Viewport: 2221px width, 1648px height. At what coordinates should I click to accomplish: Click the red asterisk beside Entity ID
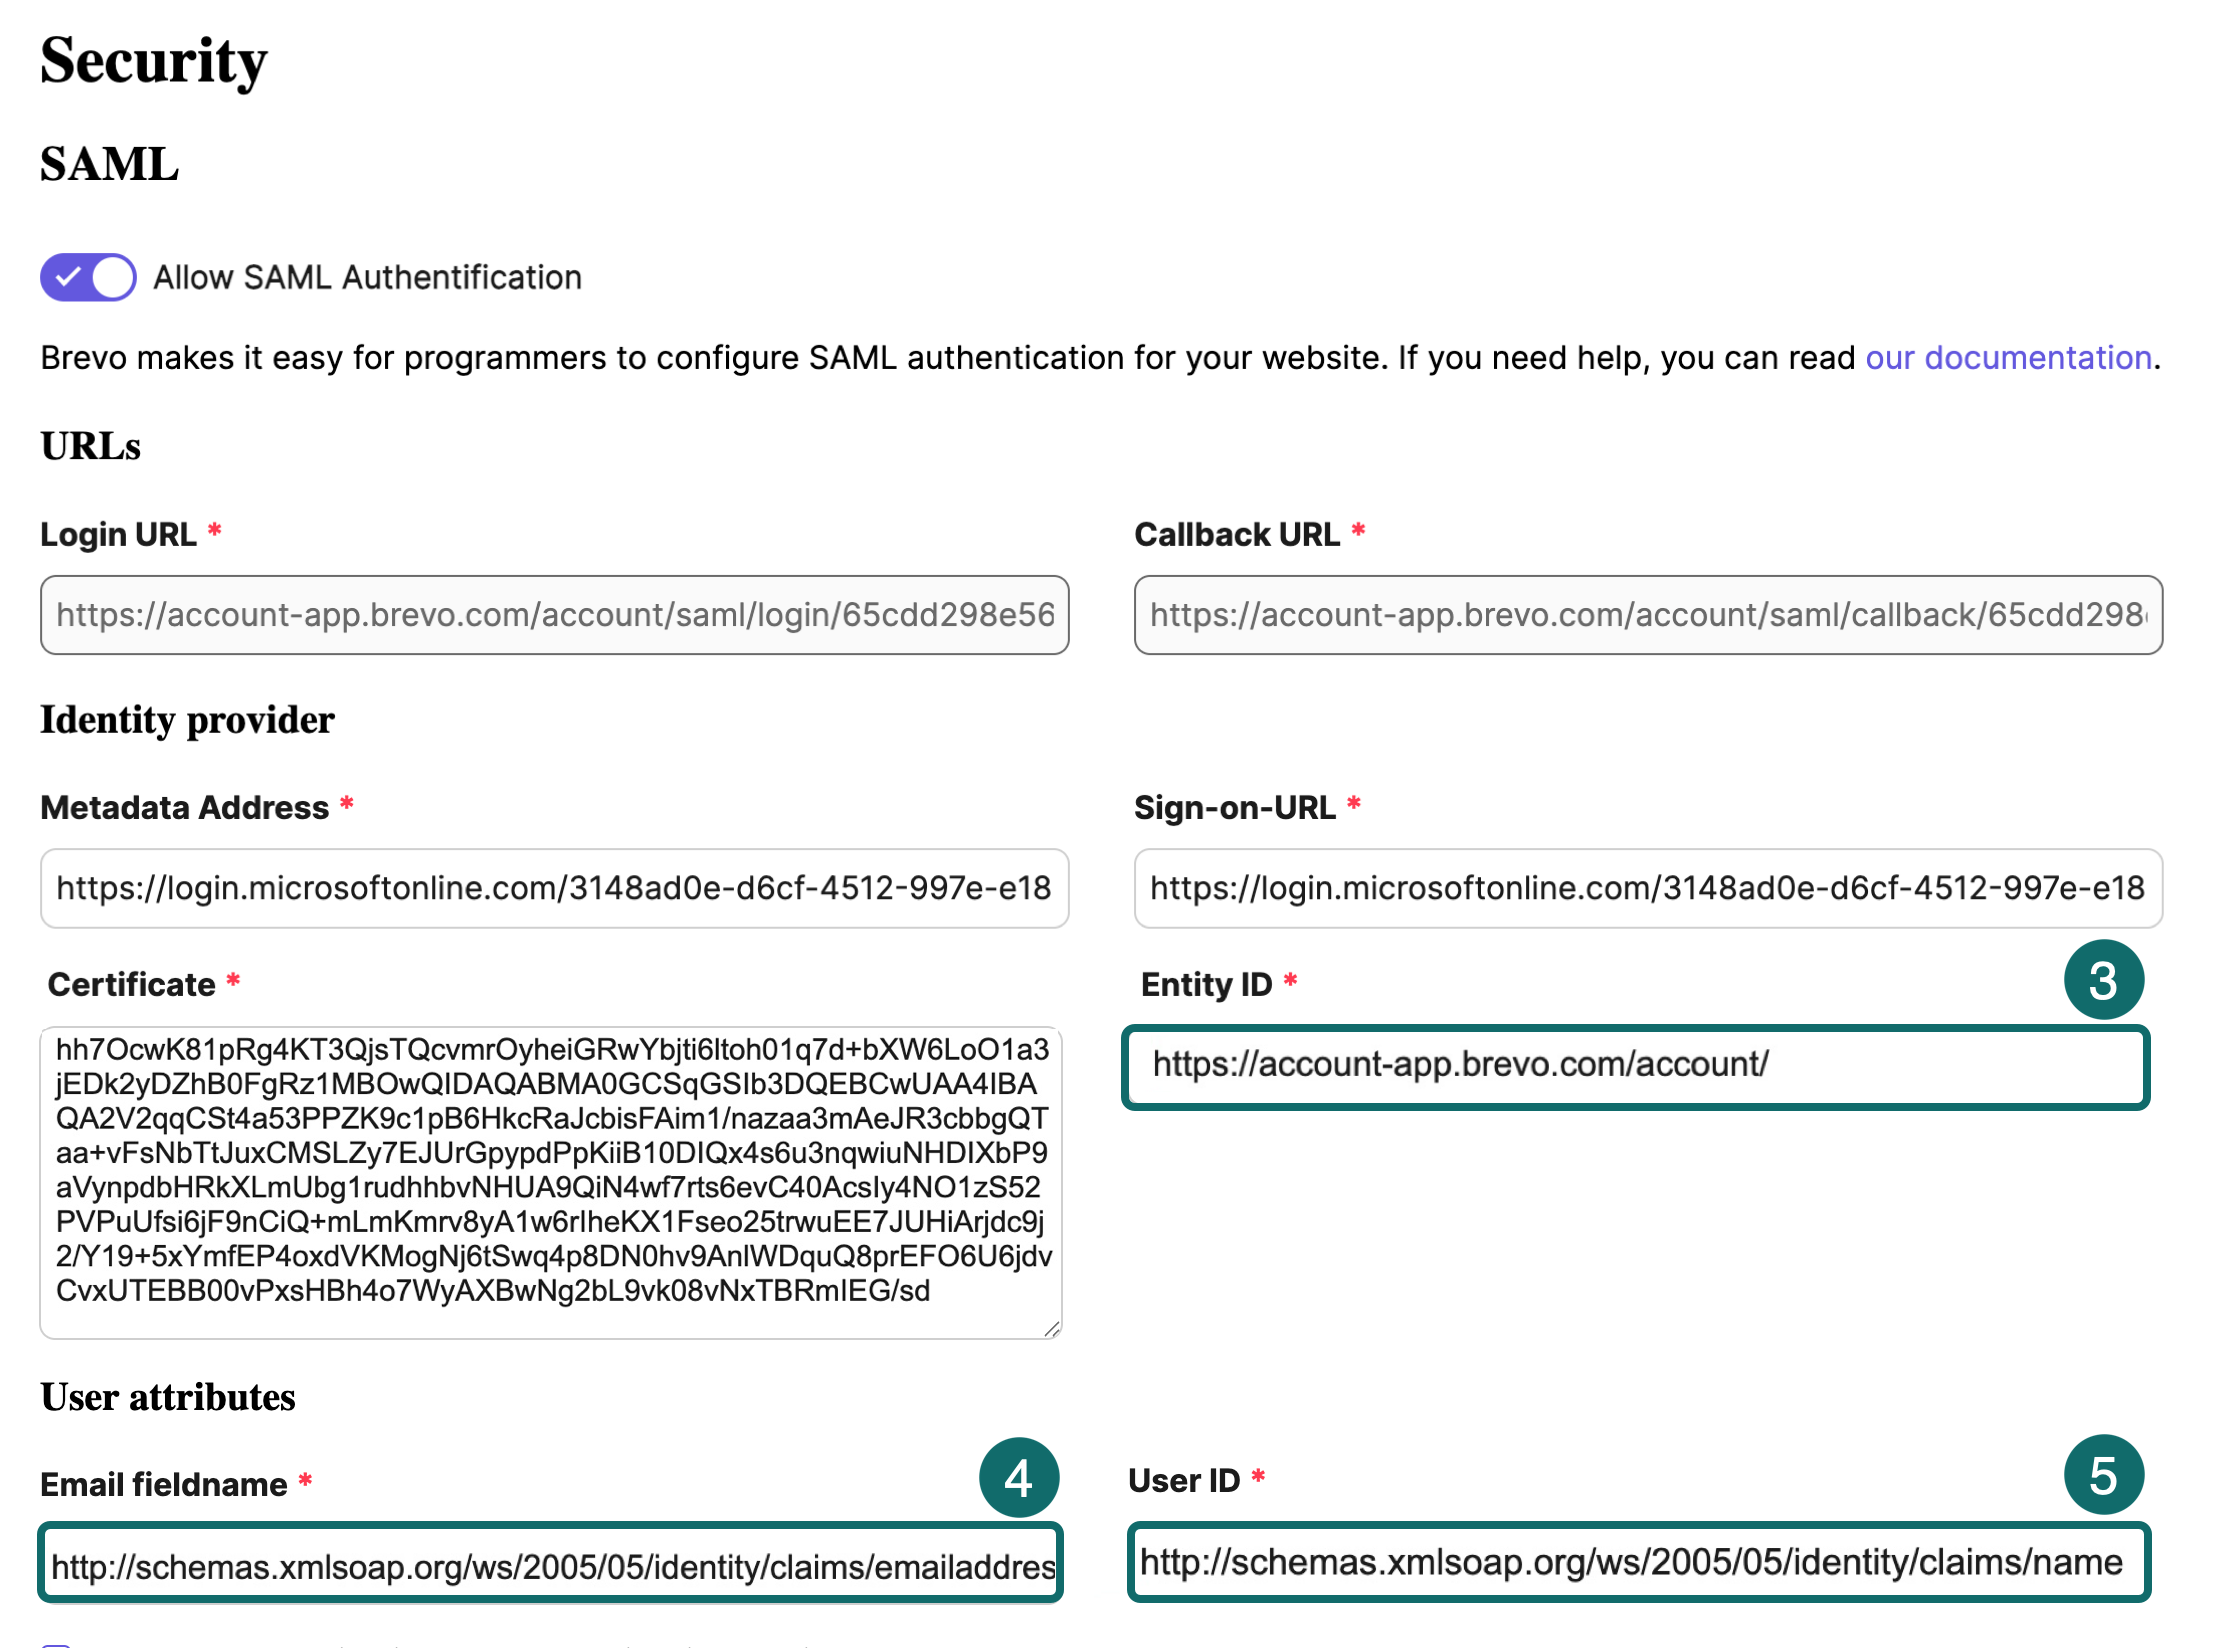pos(1290,981)
